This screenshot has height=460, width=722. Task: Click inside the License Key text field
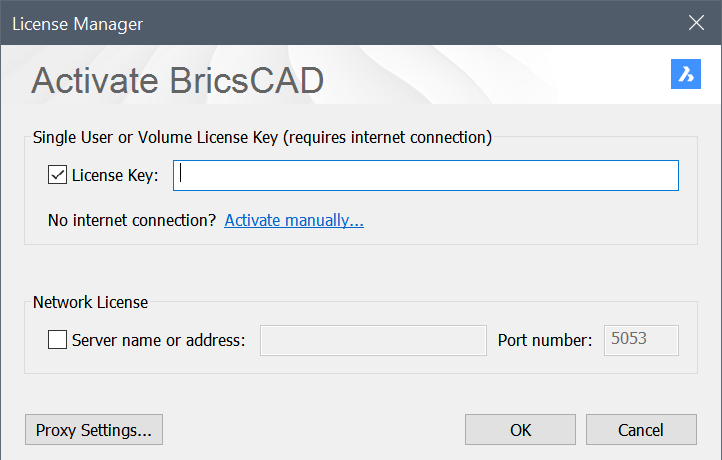tap(426, 176)
